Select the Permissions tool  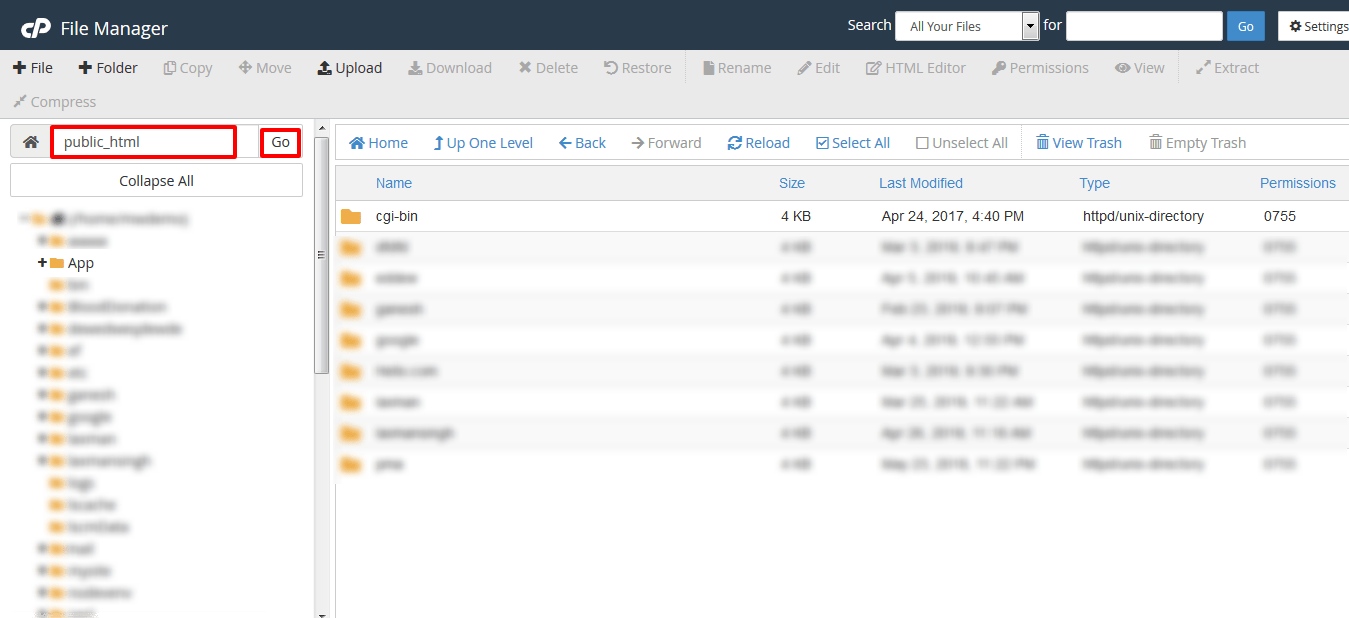click(1040, 67)
